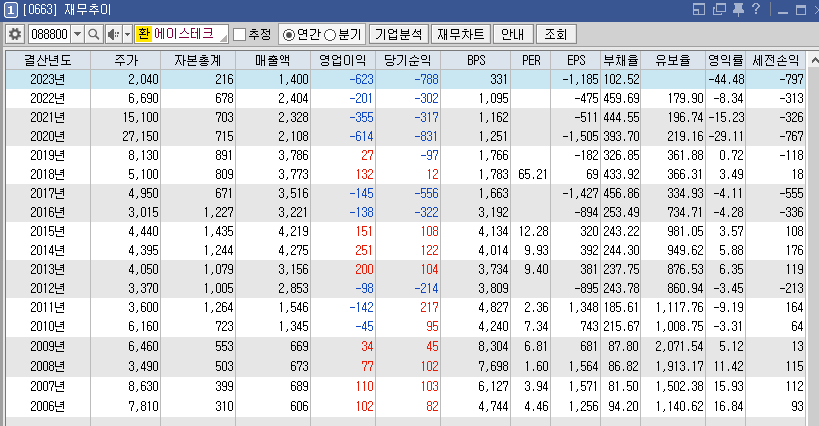The height and width of the screenshot is (426, 819).
Task: Click the EPS column header
Action: 576,61
